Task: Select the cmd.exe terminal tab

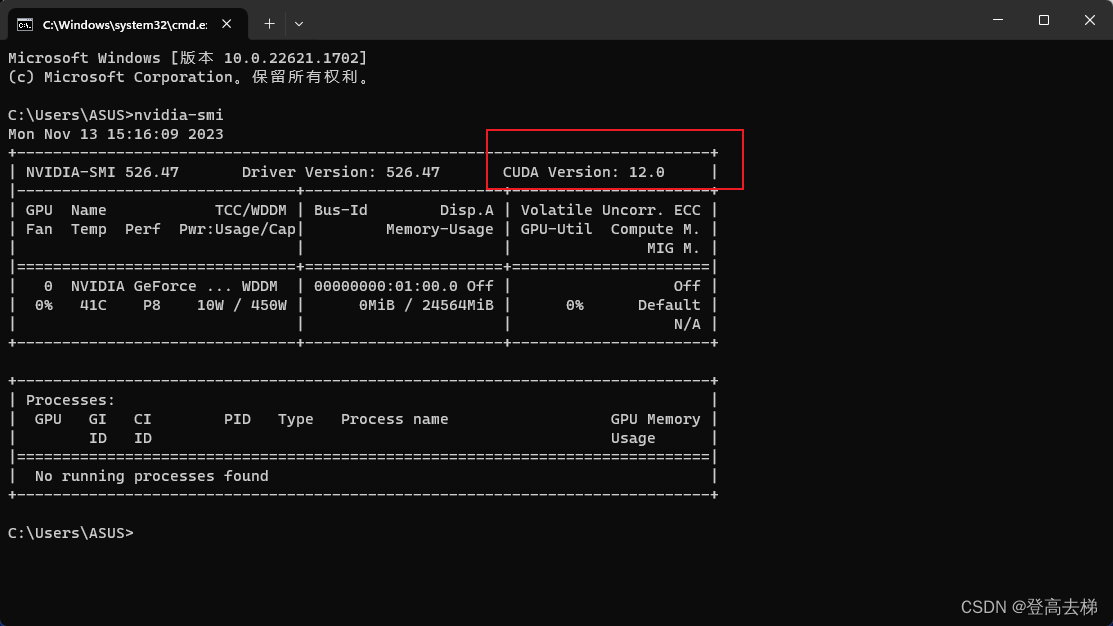Action: point(128,24)
